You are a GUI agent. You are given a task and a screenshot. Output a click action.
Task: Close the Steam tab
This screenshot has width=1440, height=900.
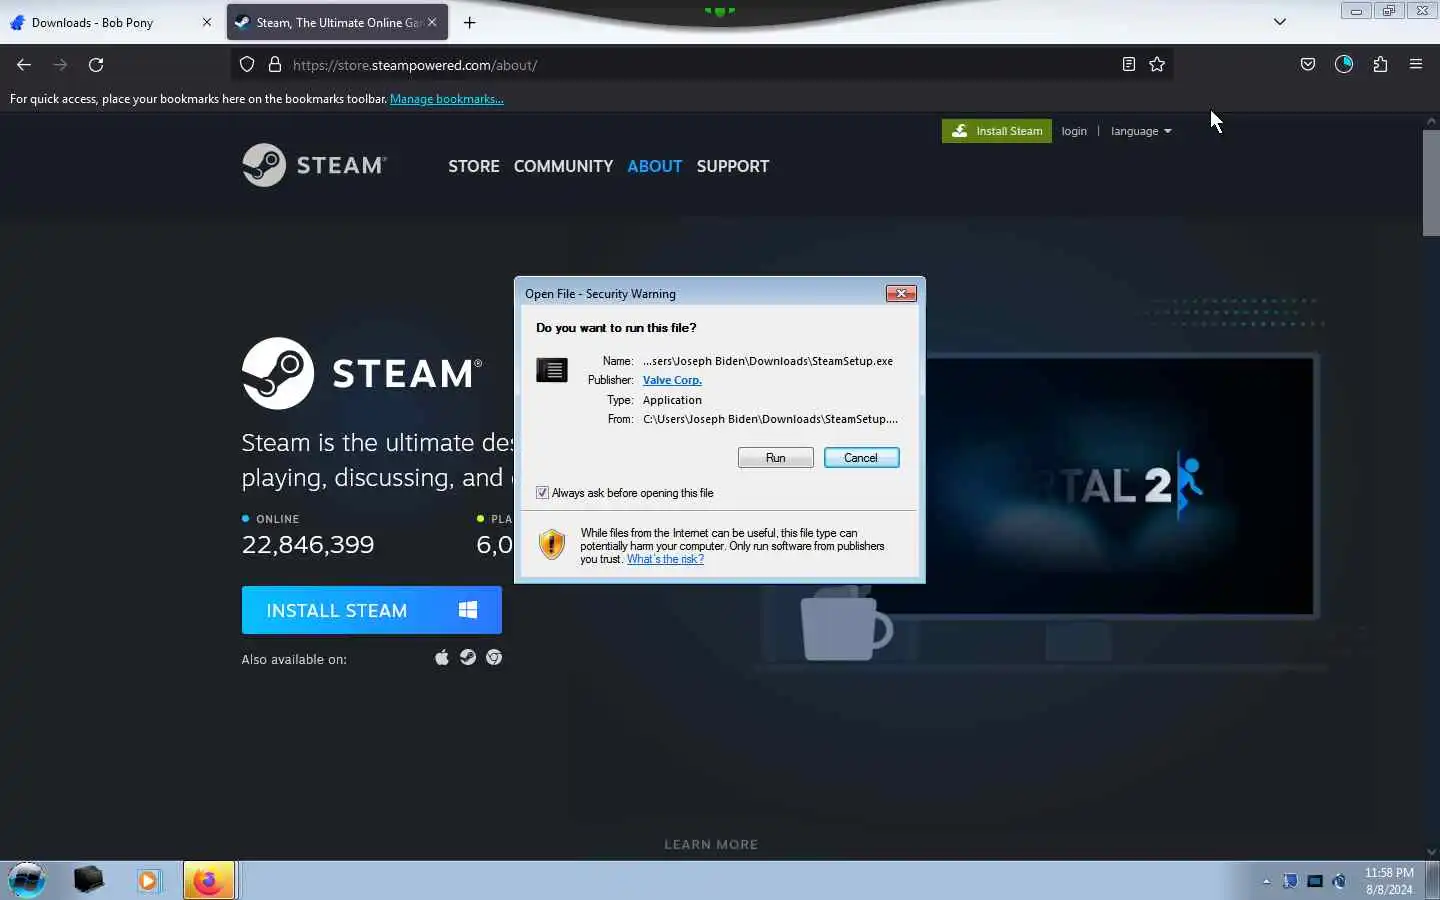(x=432, y=22)
